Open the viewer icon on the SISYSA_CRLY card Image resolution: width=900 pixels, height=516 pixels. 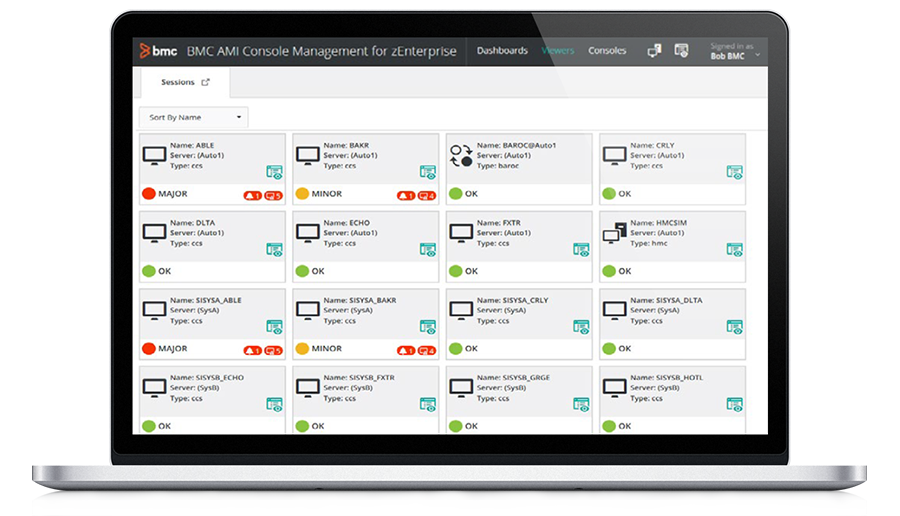[580, 327]
